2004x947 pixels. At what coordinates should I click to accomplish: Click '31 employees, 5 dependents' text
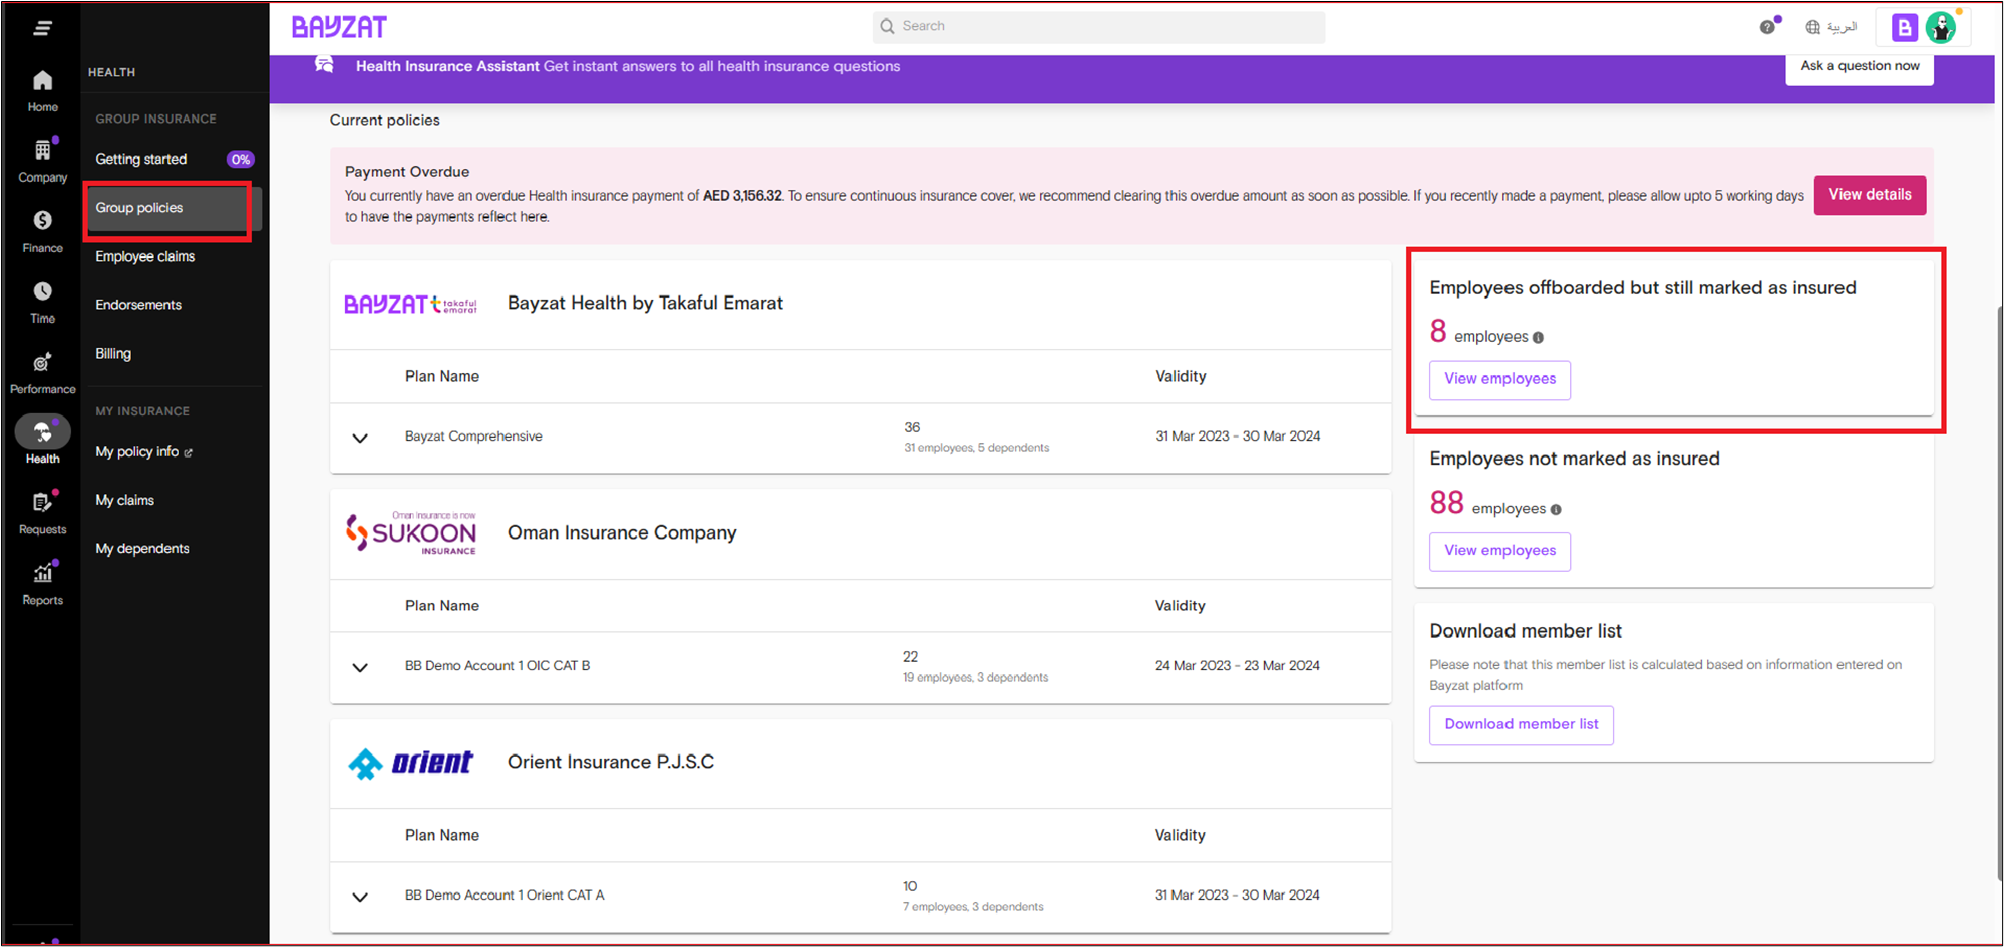(976, 448)
